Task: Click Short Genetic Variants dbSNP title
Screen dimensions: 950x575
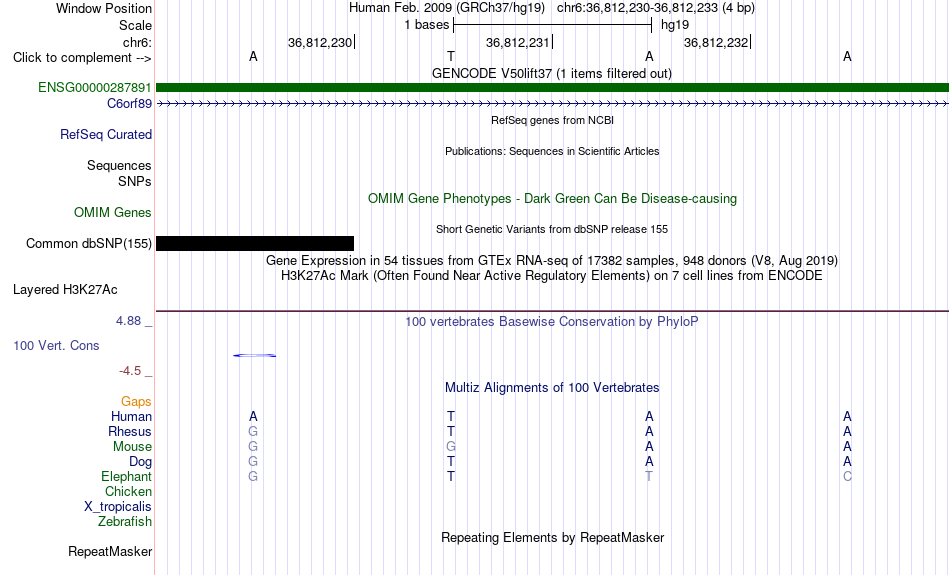Action: (552, 229)
